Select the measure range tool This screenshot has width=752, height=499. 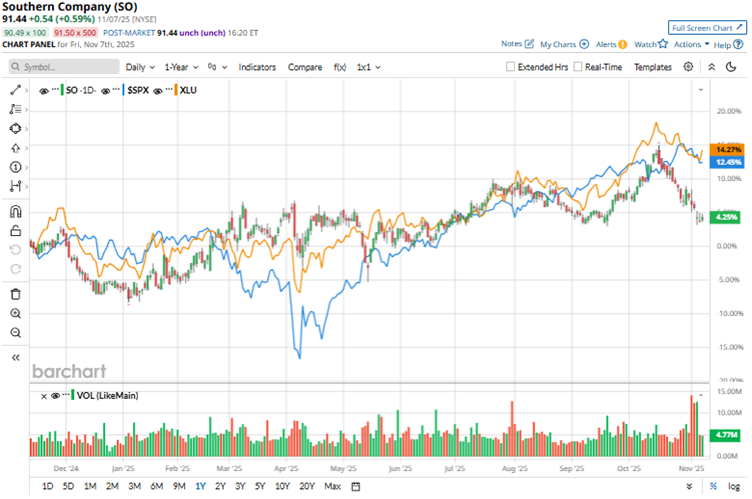click(x=15, y=186)
